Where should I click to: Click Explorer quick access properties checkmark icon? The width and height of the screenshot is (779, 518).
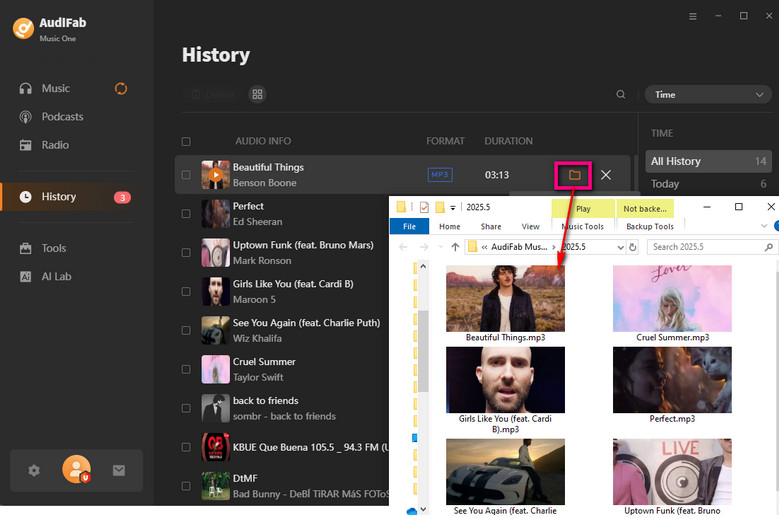424,207
